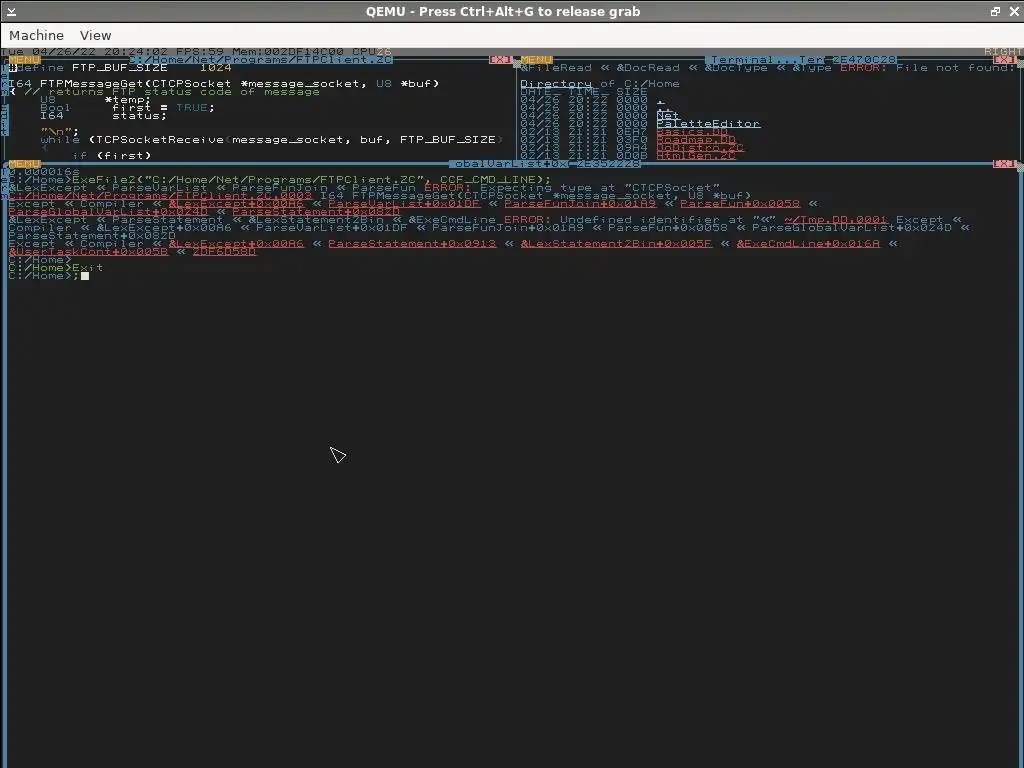Follow the &ExeCmdLine+0x016A link
Image resolution: width=1024 pixels, height=768 pixels.
click(808, 244)
